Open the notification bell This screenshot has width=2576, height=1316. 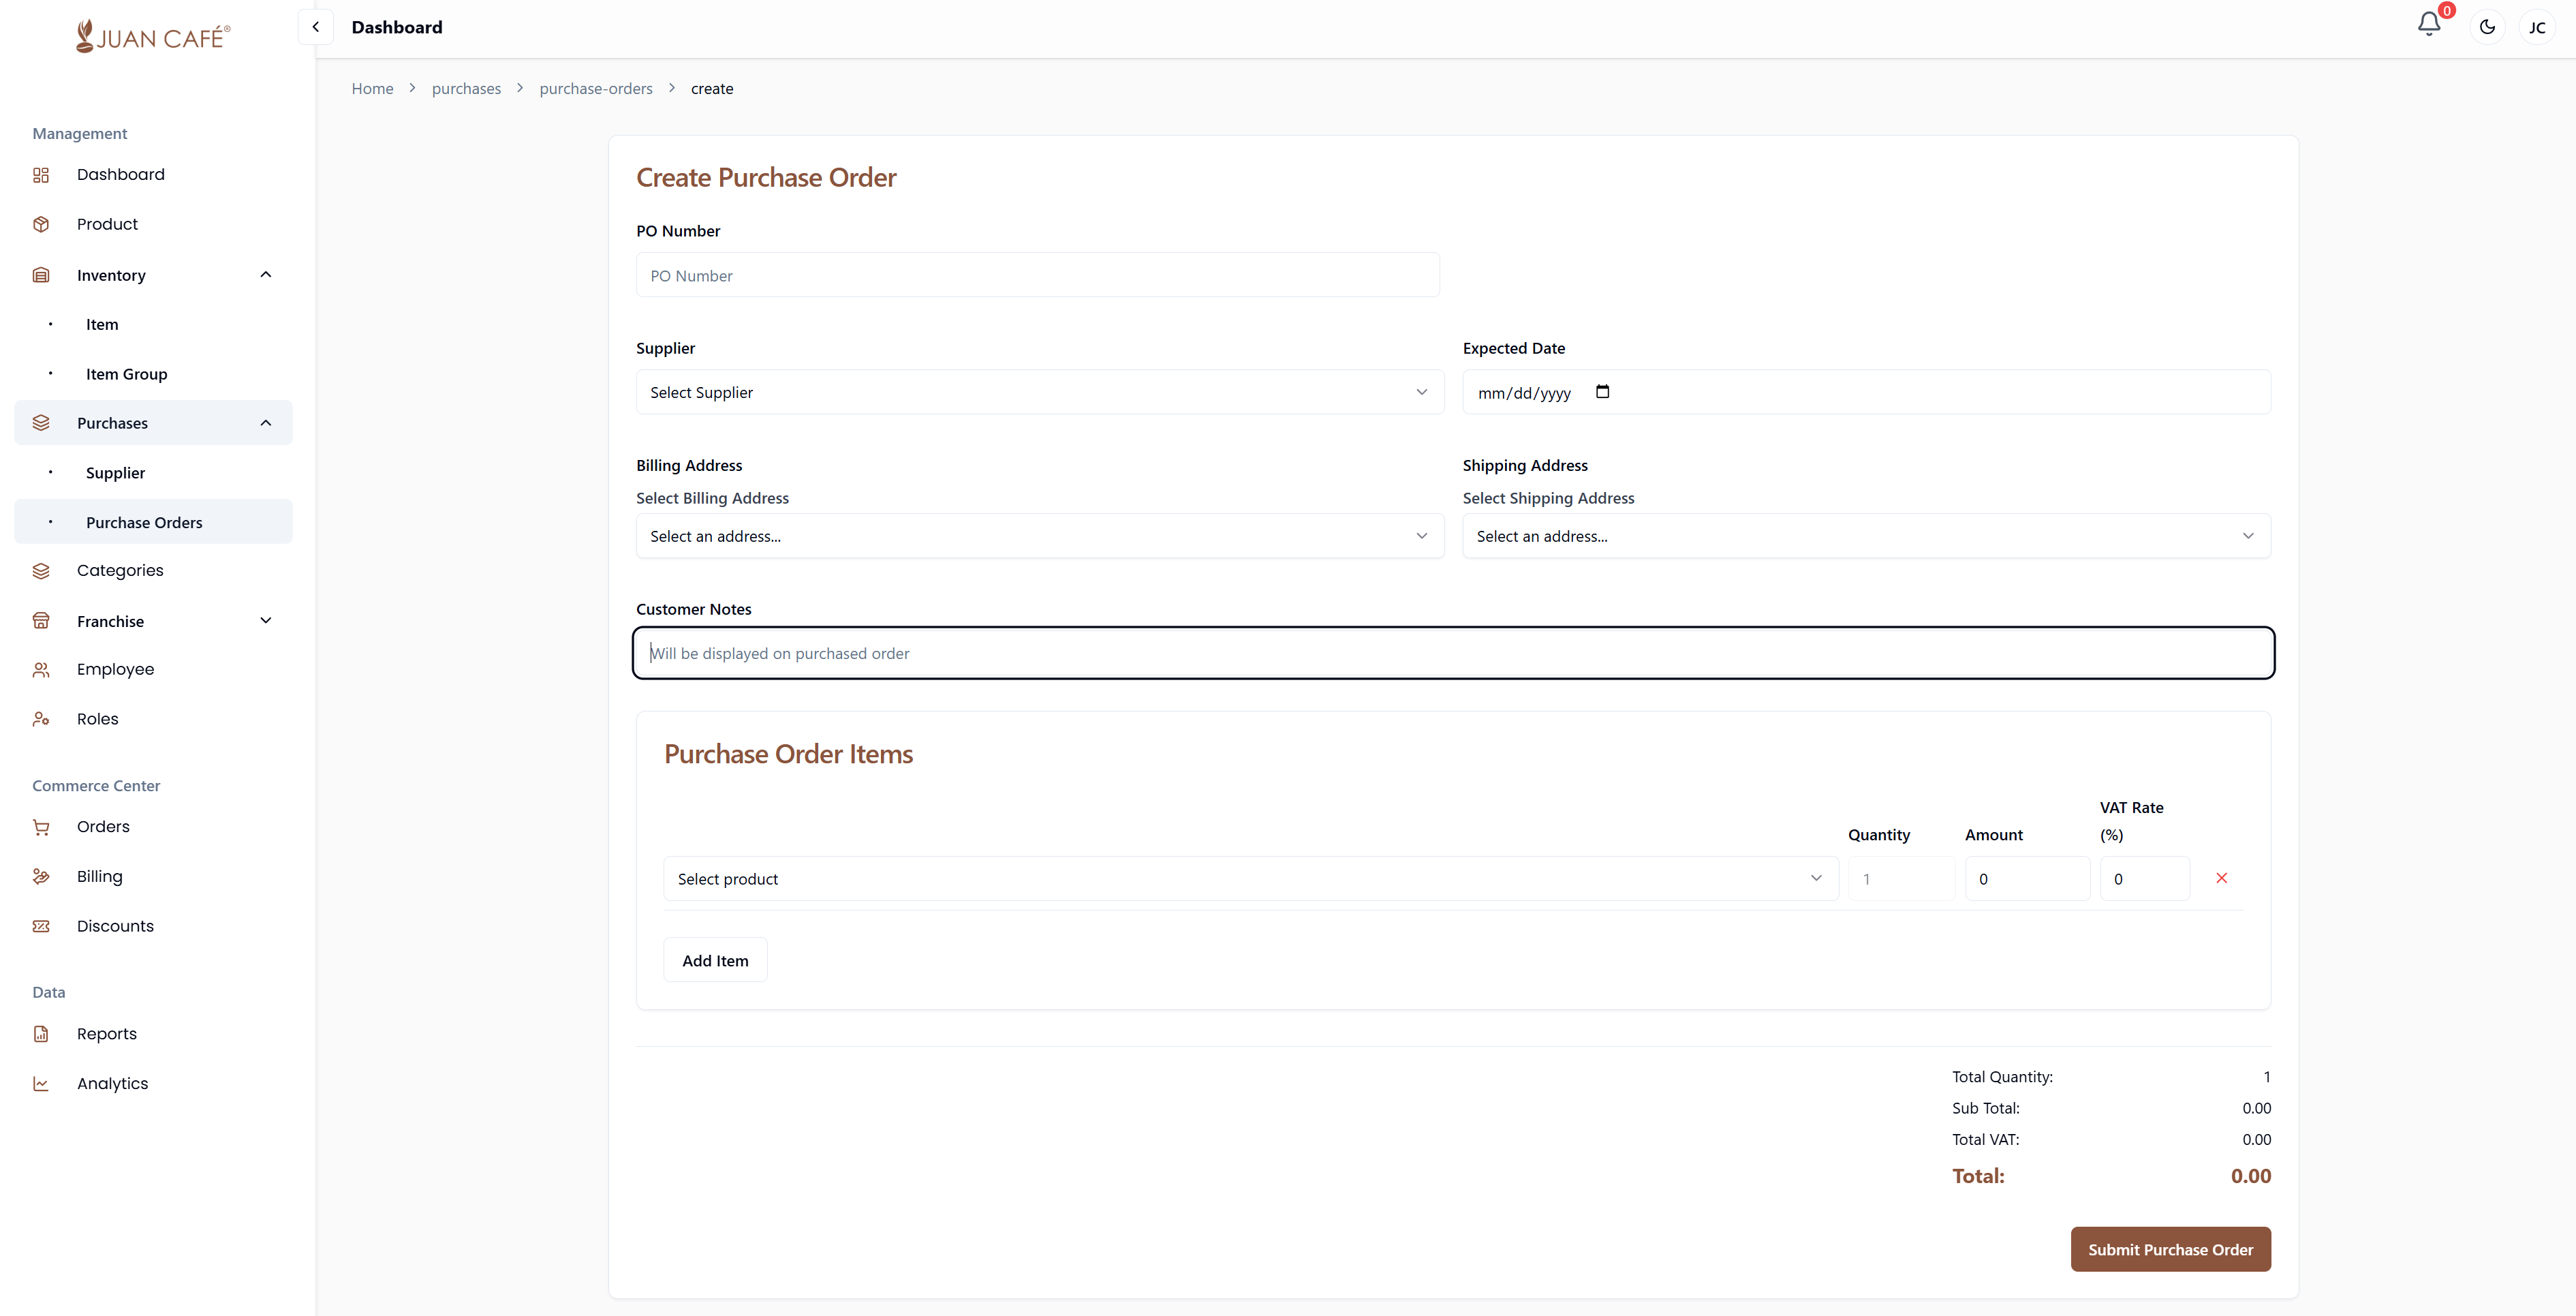pos(2428,25)
